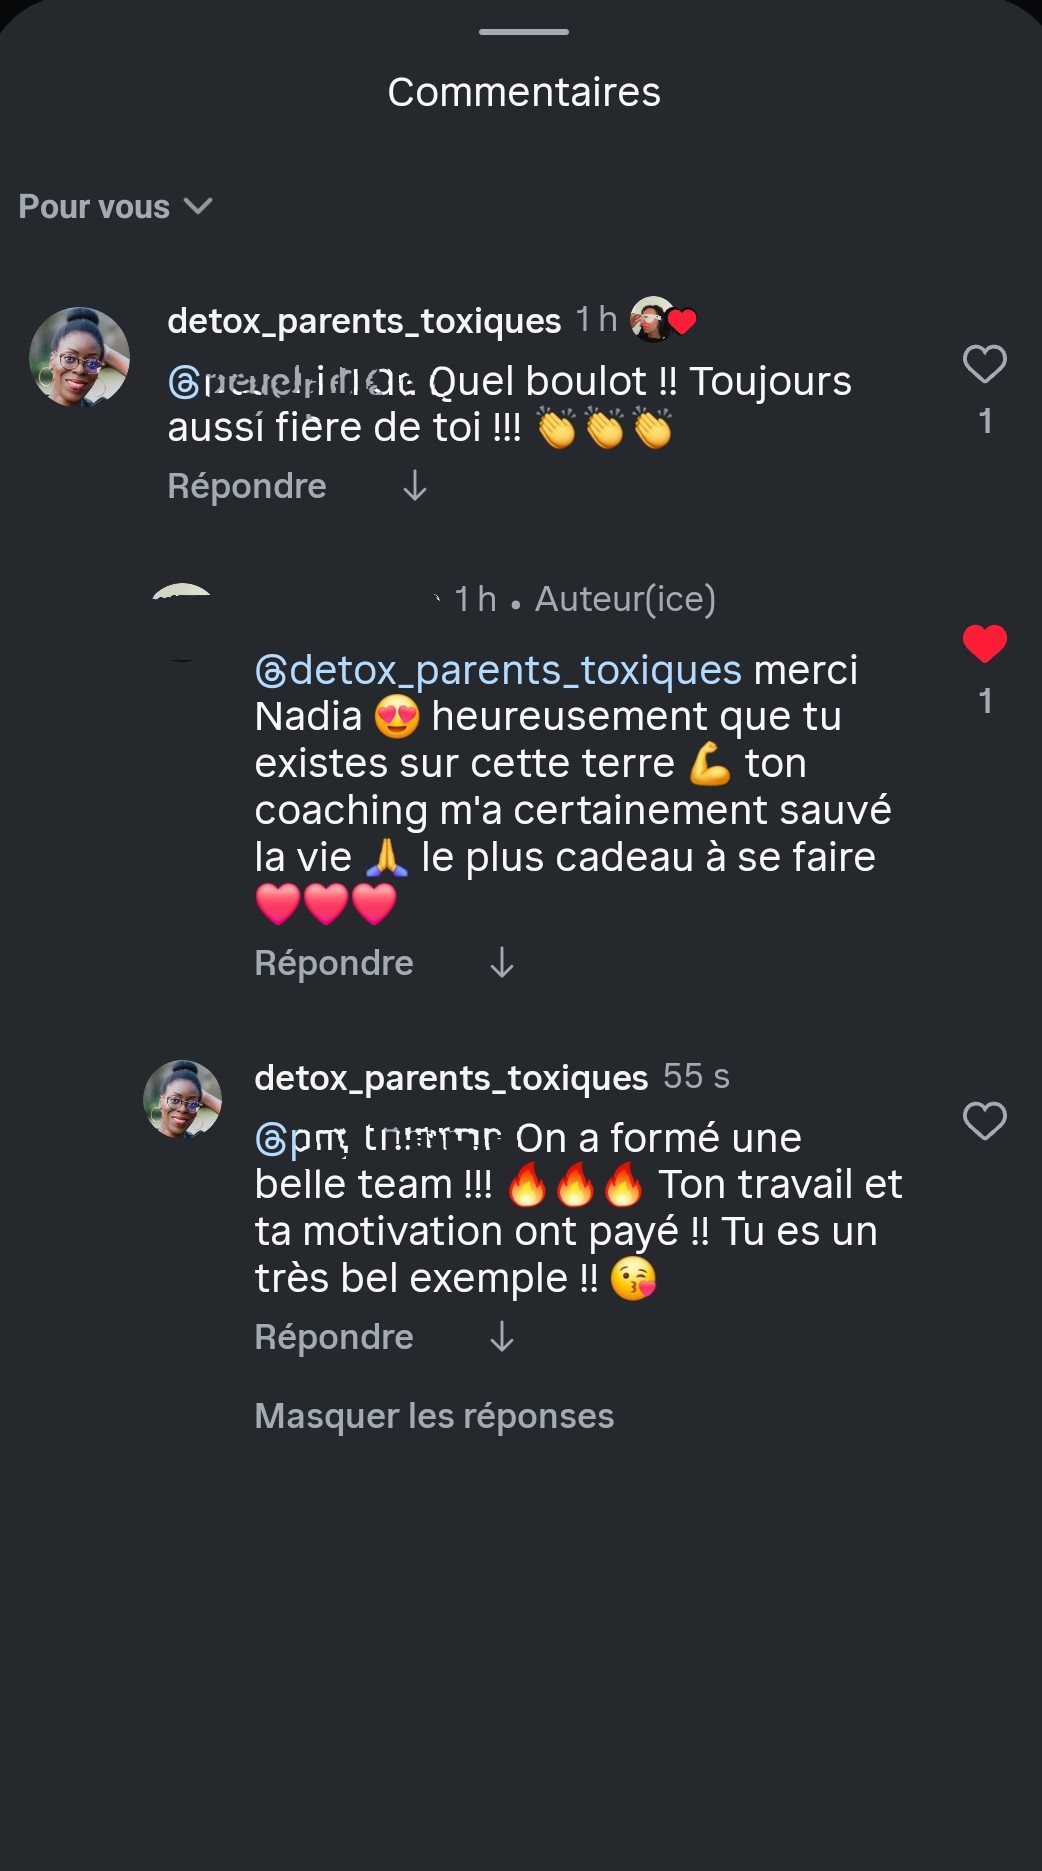This screenshot has height=1871, width=1042.
Task: Reply to the first comment
Action: pos(247,487)
